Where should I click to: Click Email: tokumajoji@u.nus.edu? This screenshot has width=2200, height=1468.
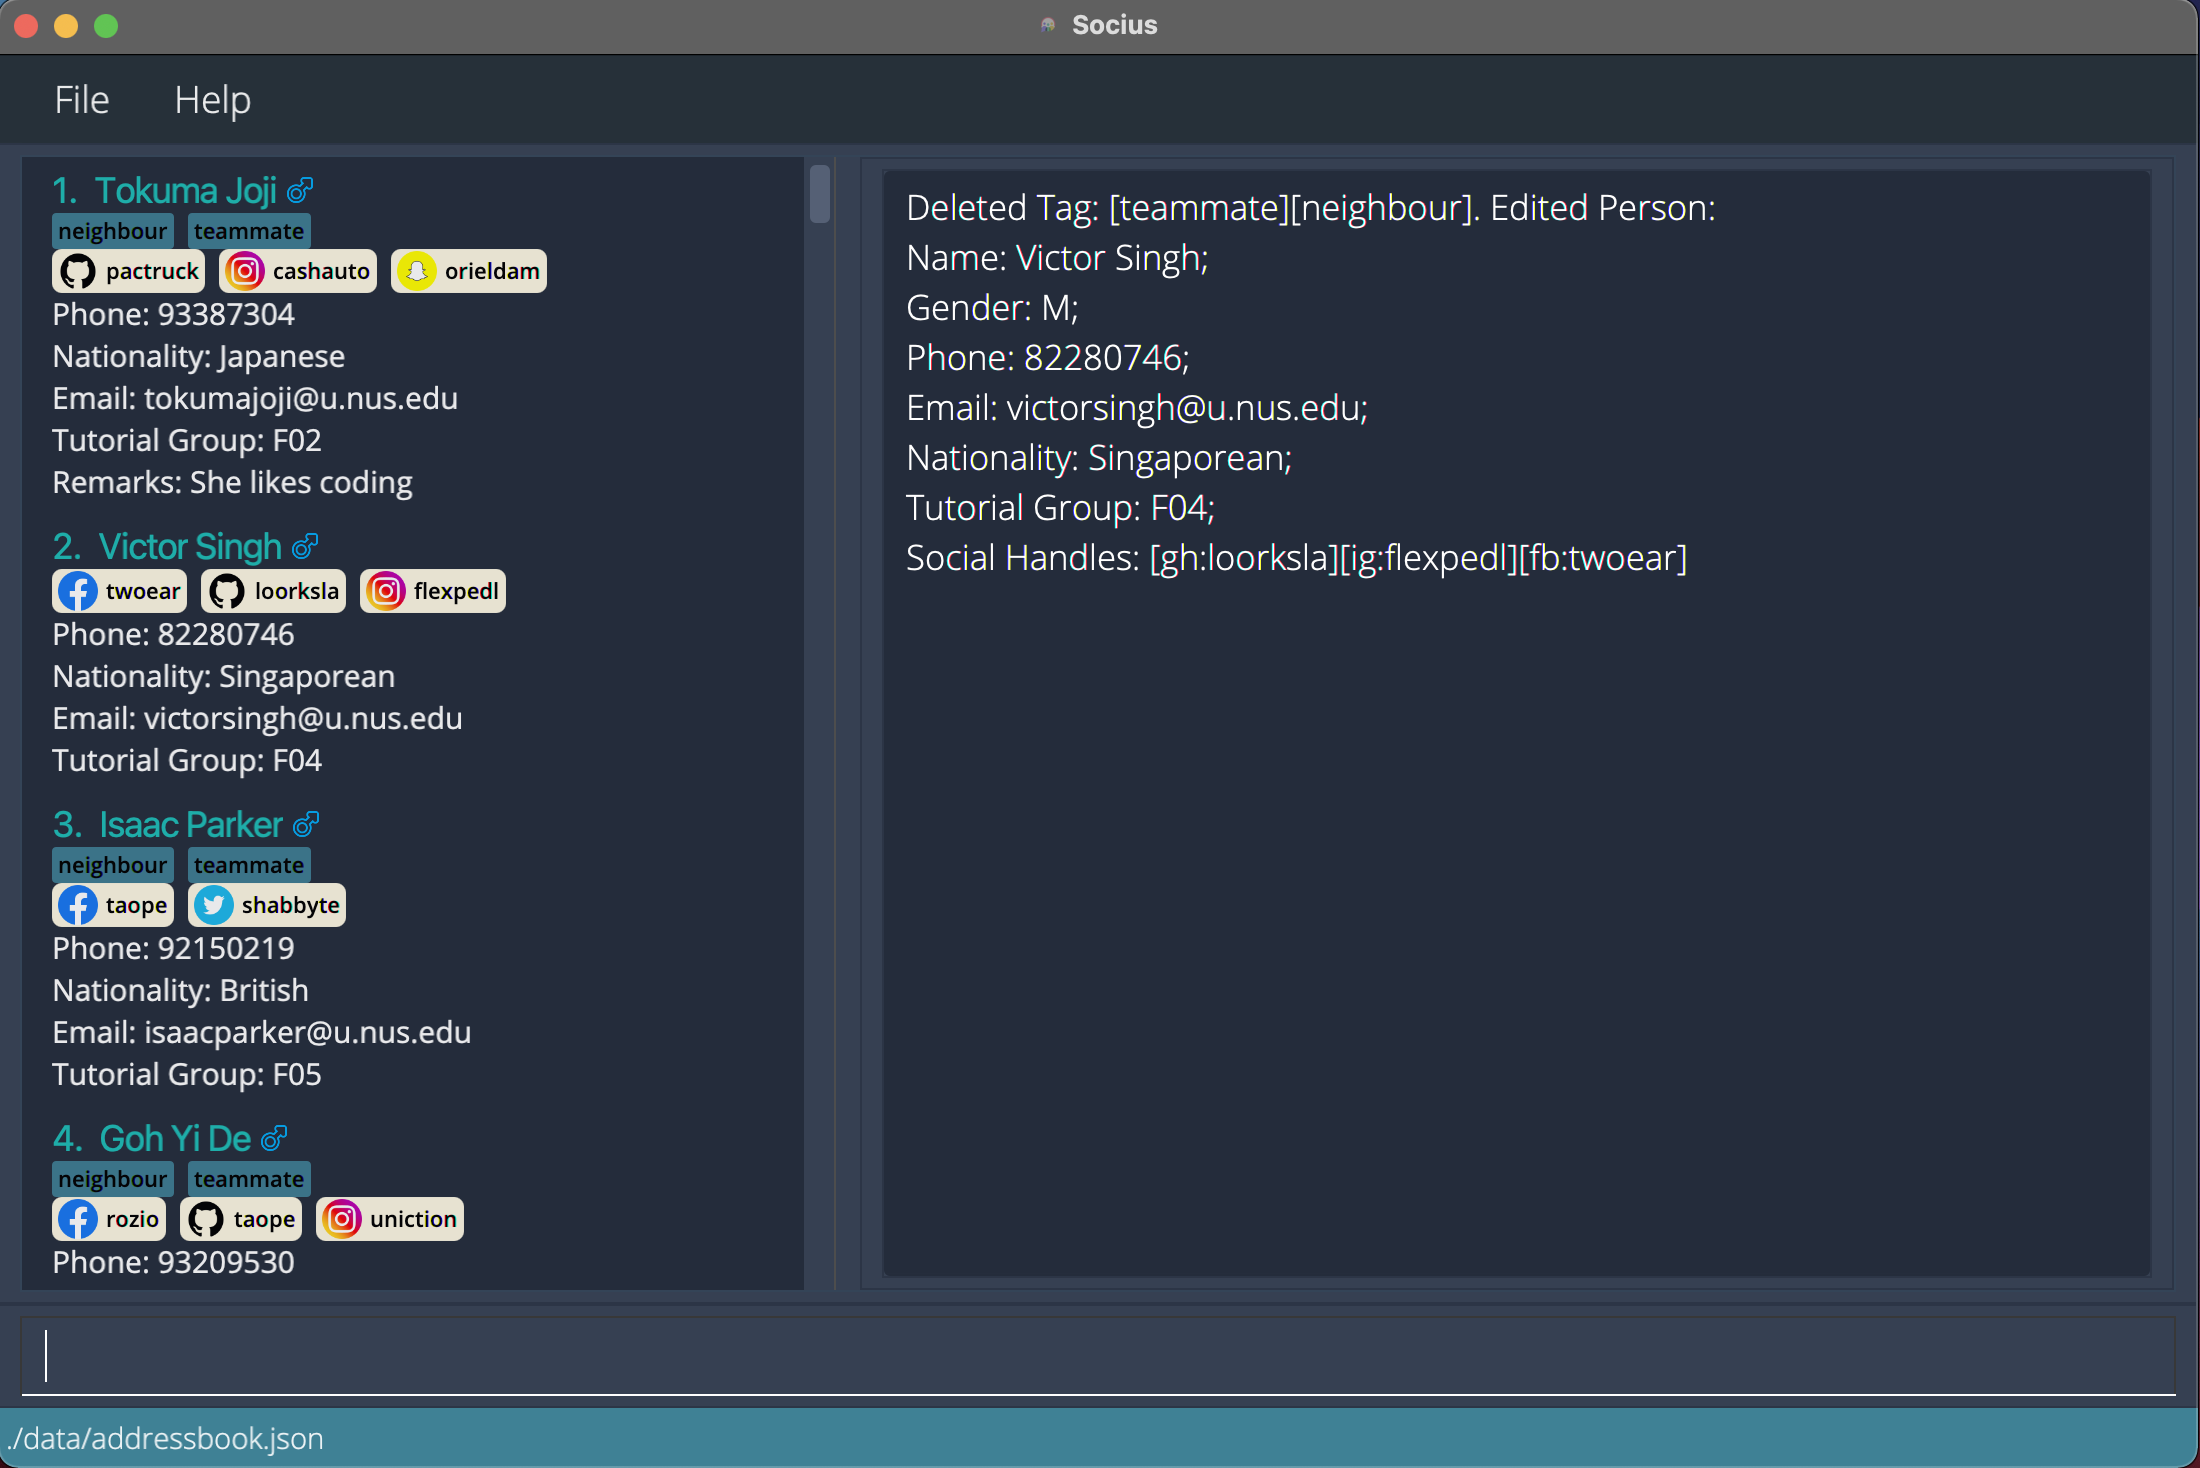[255, 398]
